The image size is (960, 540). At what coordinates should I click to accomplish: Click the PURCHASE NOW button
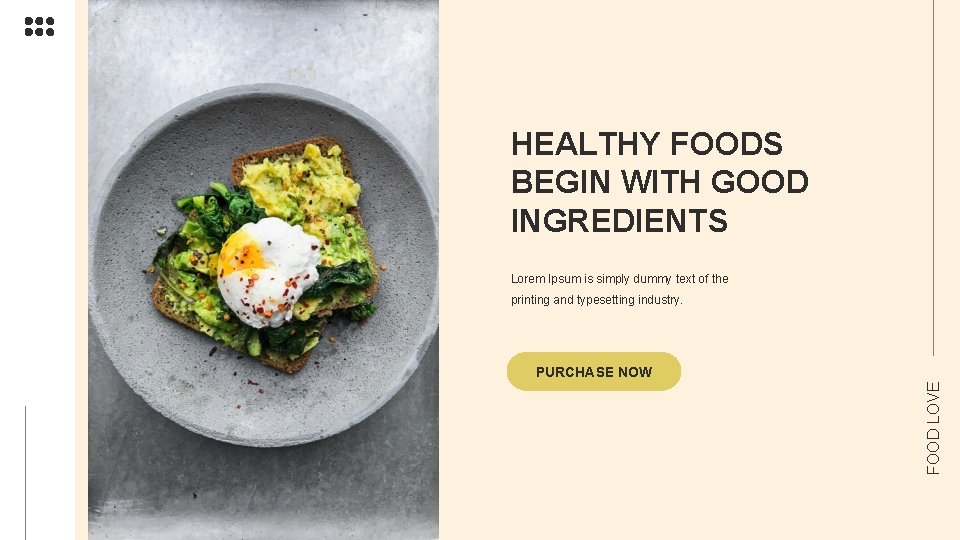pos(594,372)
